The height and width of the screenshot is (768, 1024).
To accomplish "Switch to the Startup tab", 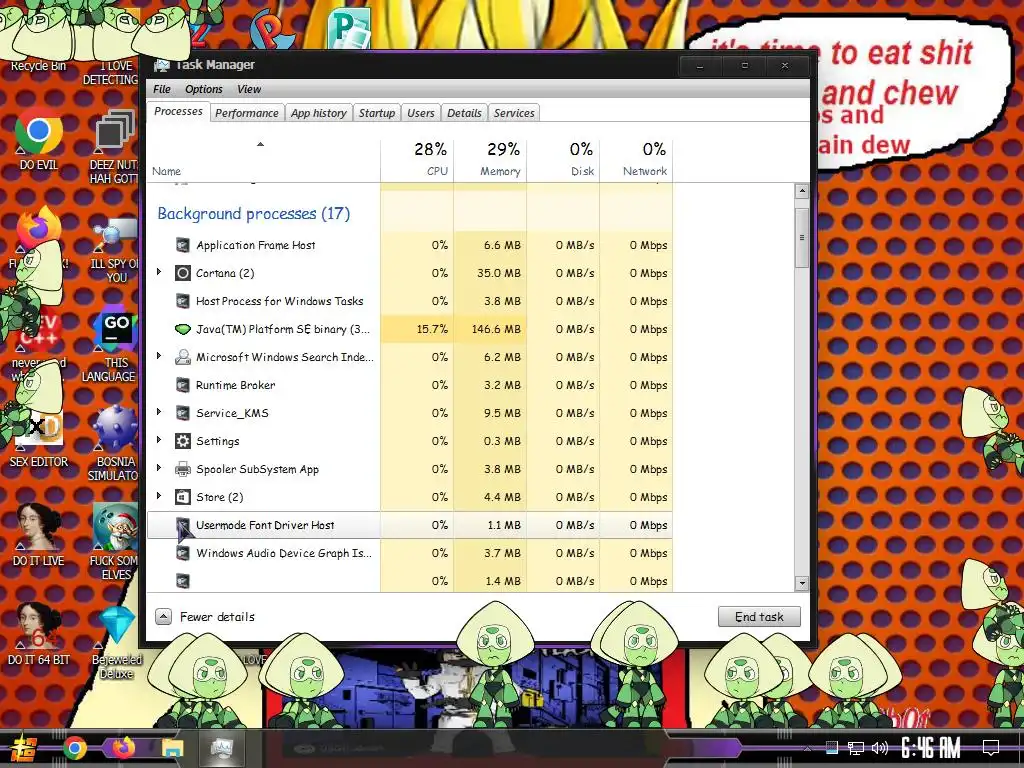I will coord(377,113).
